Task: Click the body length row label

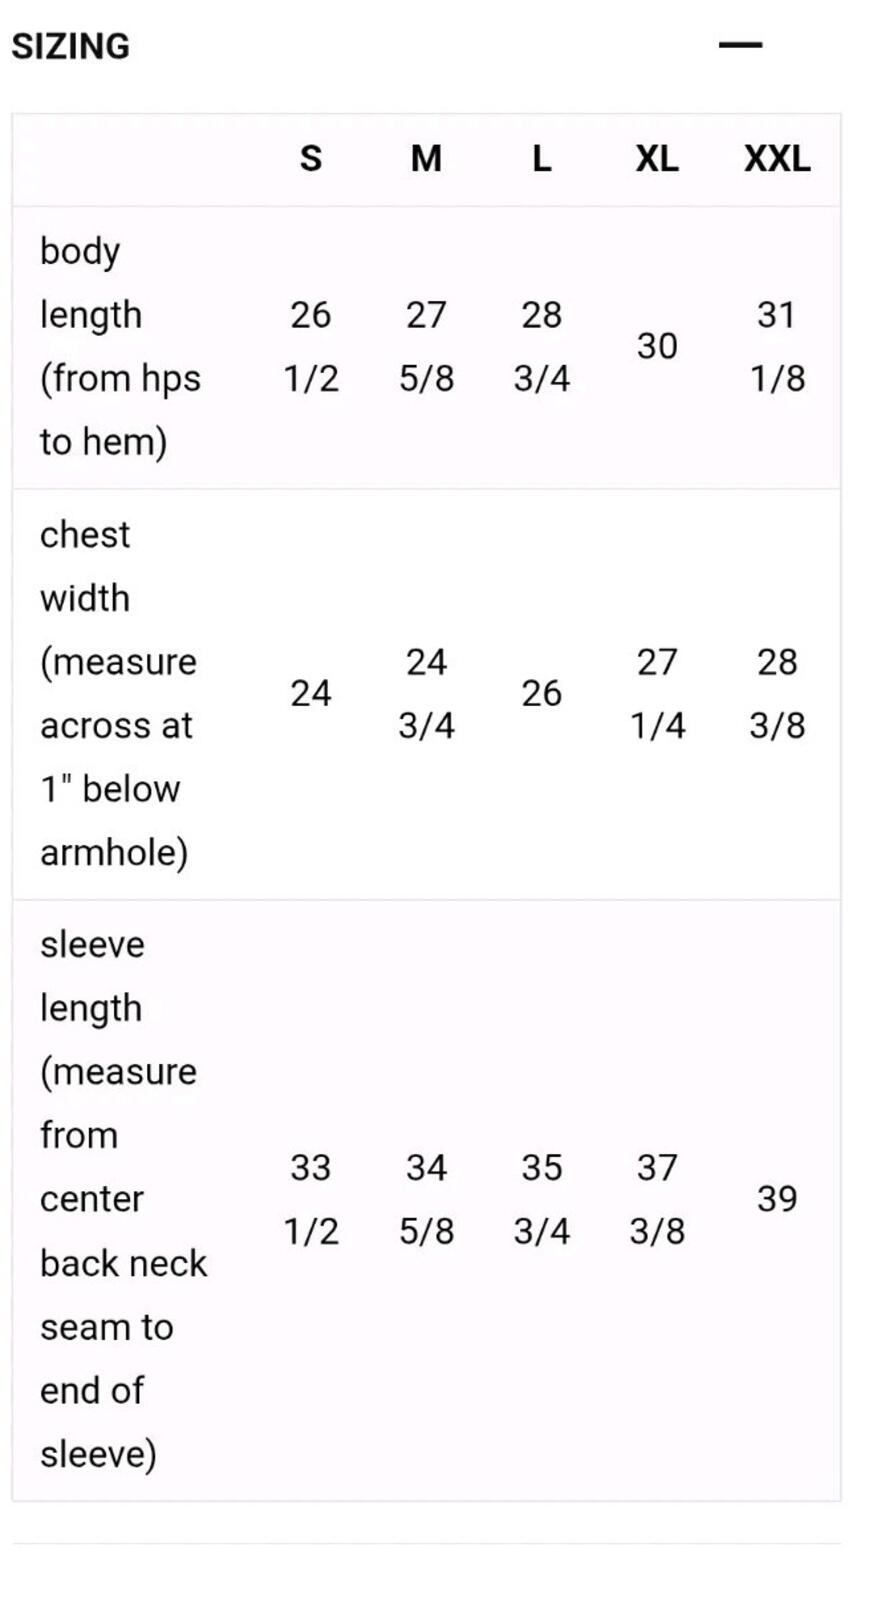Action: coord(120,346)
